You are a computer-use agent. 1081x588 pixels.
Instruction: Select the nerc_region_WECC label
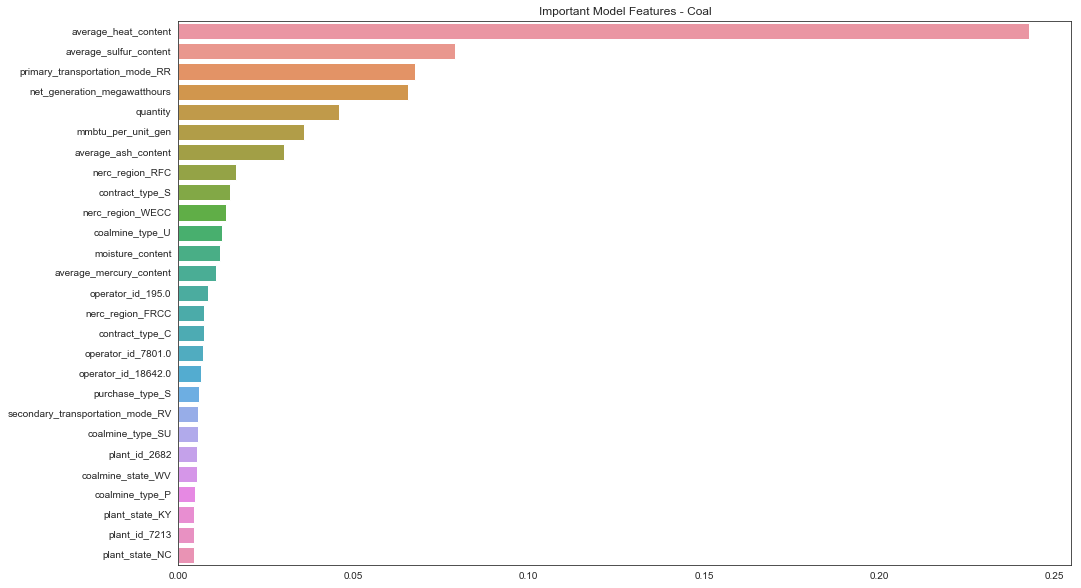(x=127, y=212)
